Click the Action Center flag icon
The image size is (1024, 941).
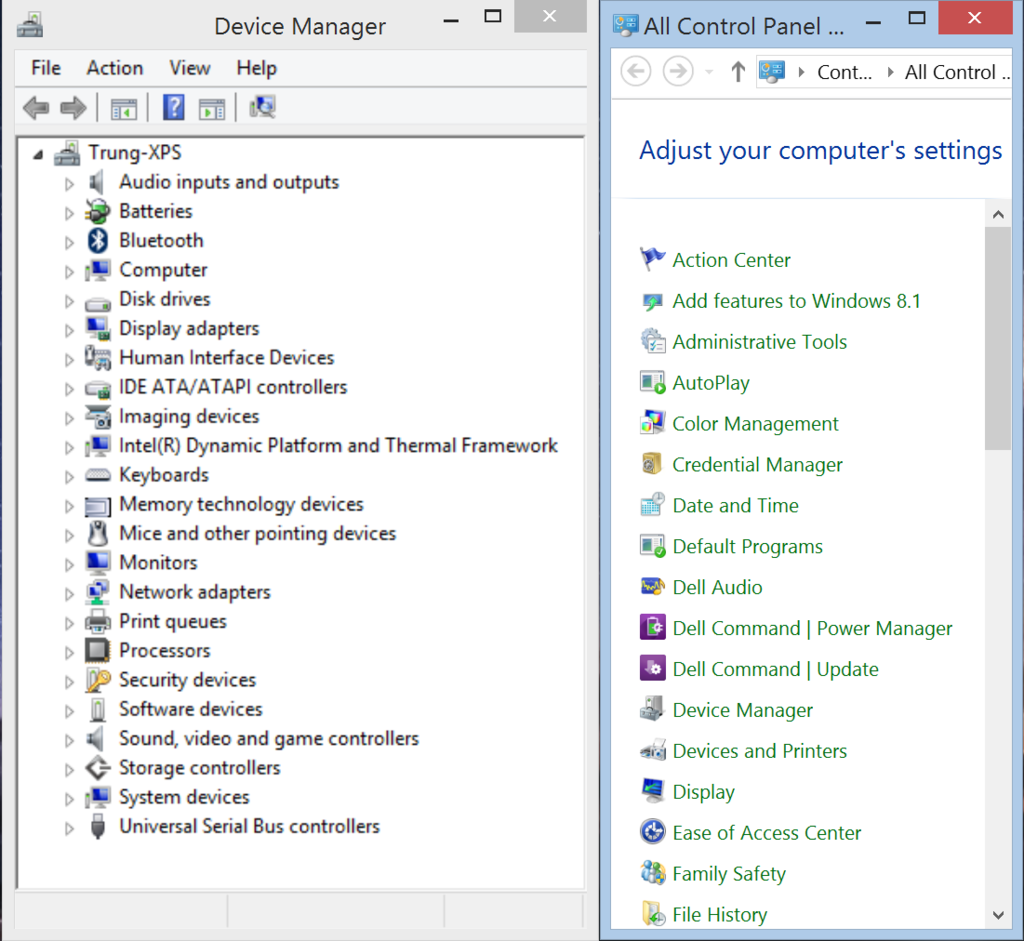coord(652,259)
